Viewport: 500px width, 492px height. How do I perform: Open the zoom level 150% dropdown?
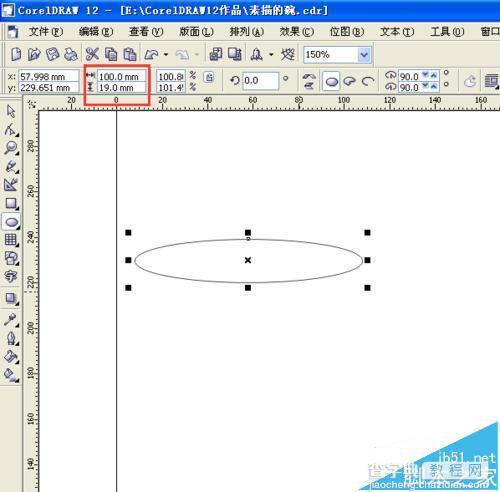[x=364, y=54]
